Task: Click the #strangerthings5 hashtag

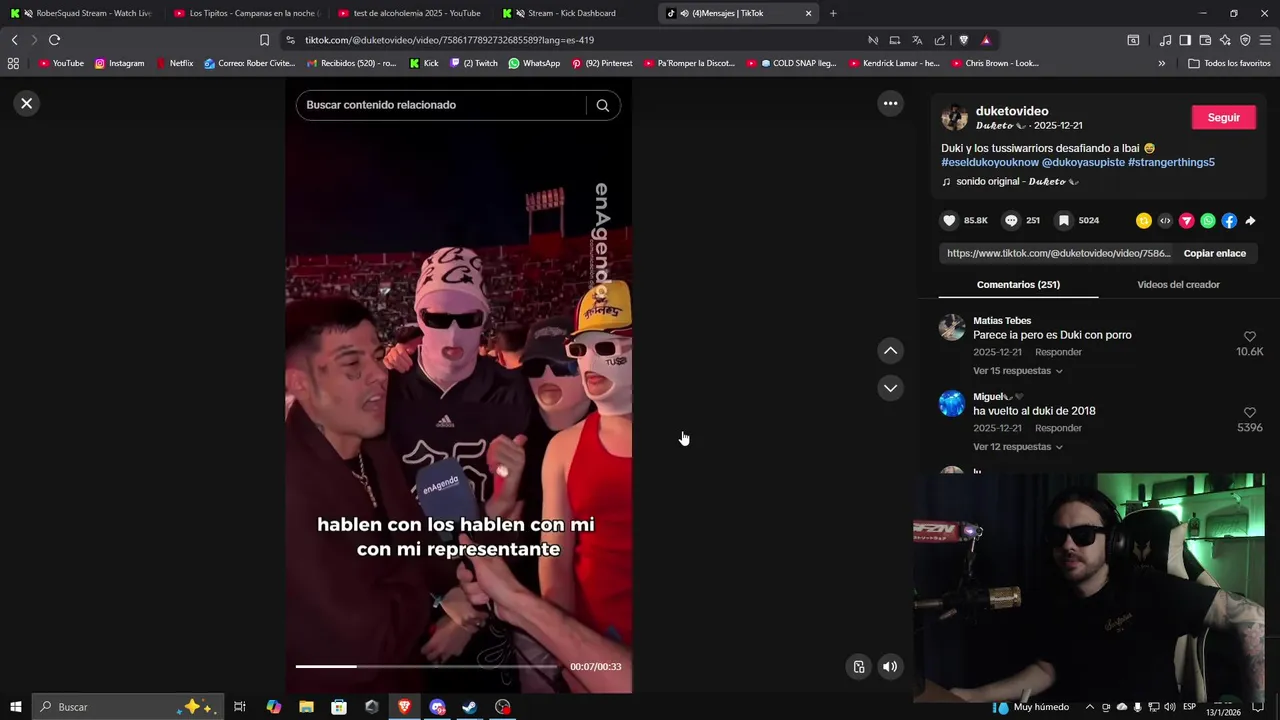Action: point(1171,162)
